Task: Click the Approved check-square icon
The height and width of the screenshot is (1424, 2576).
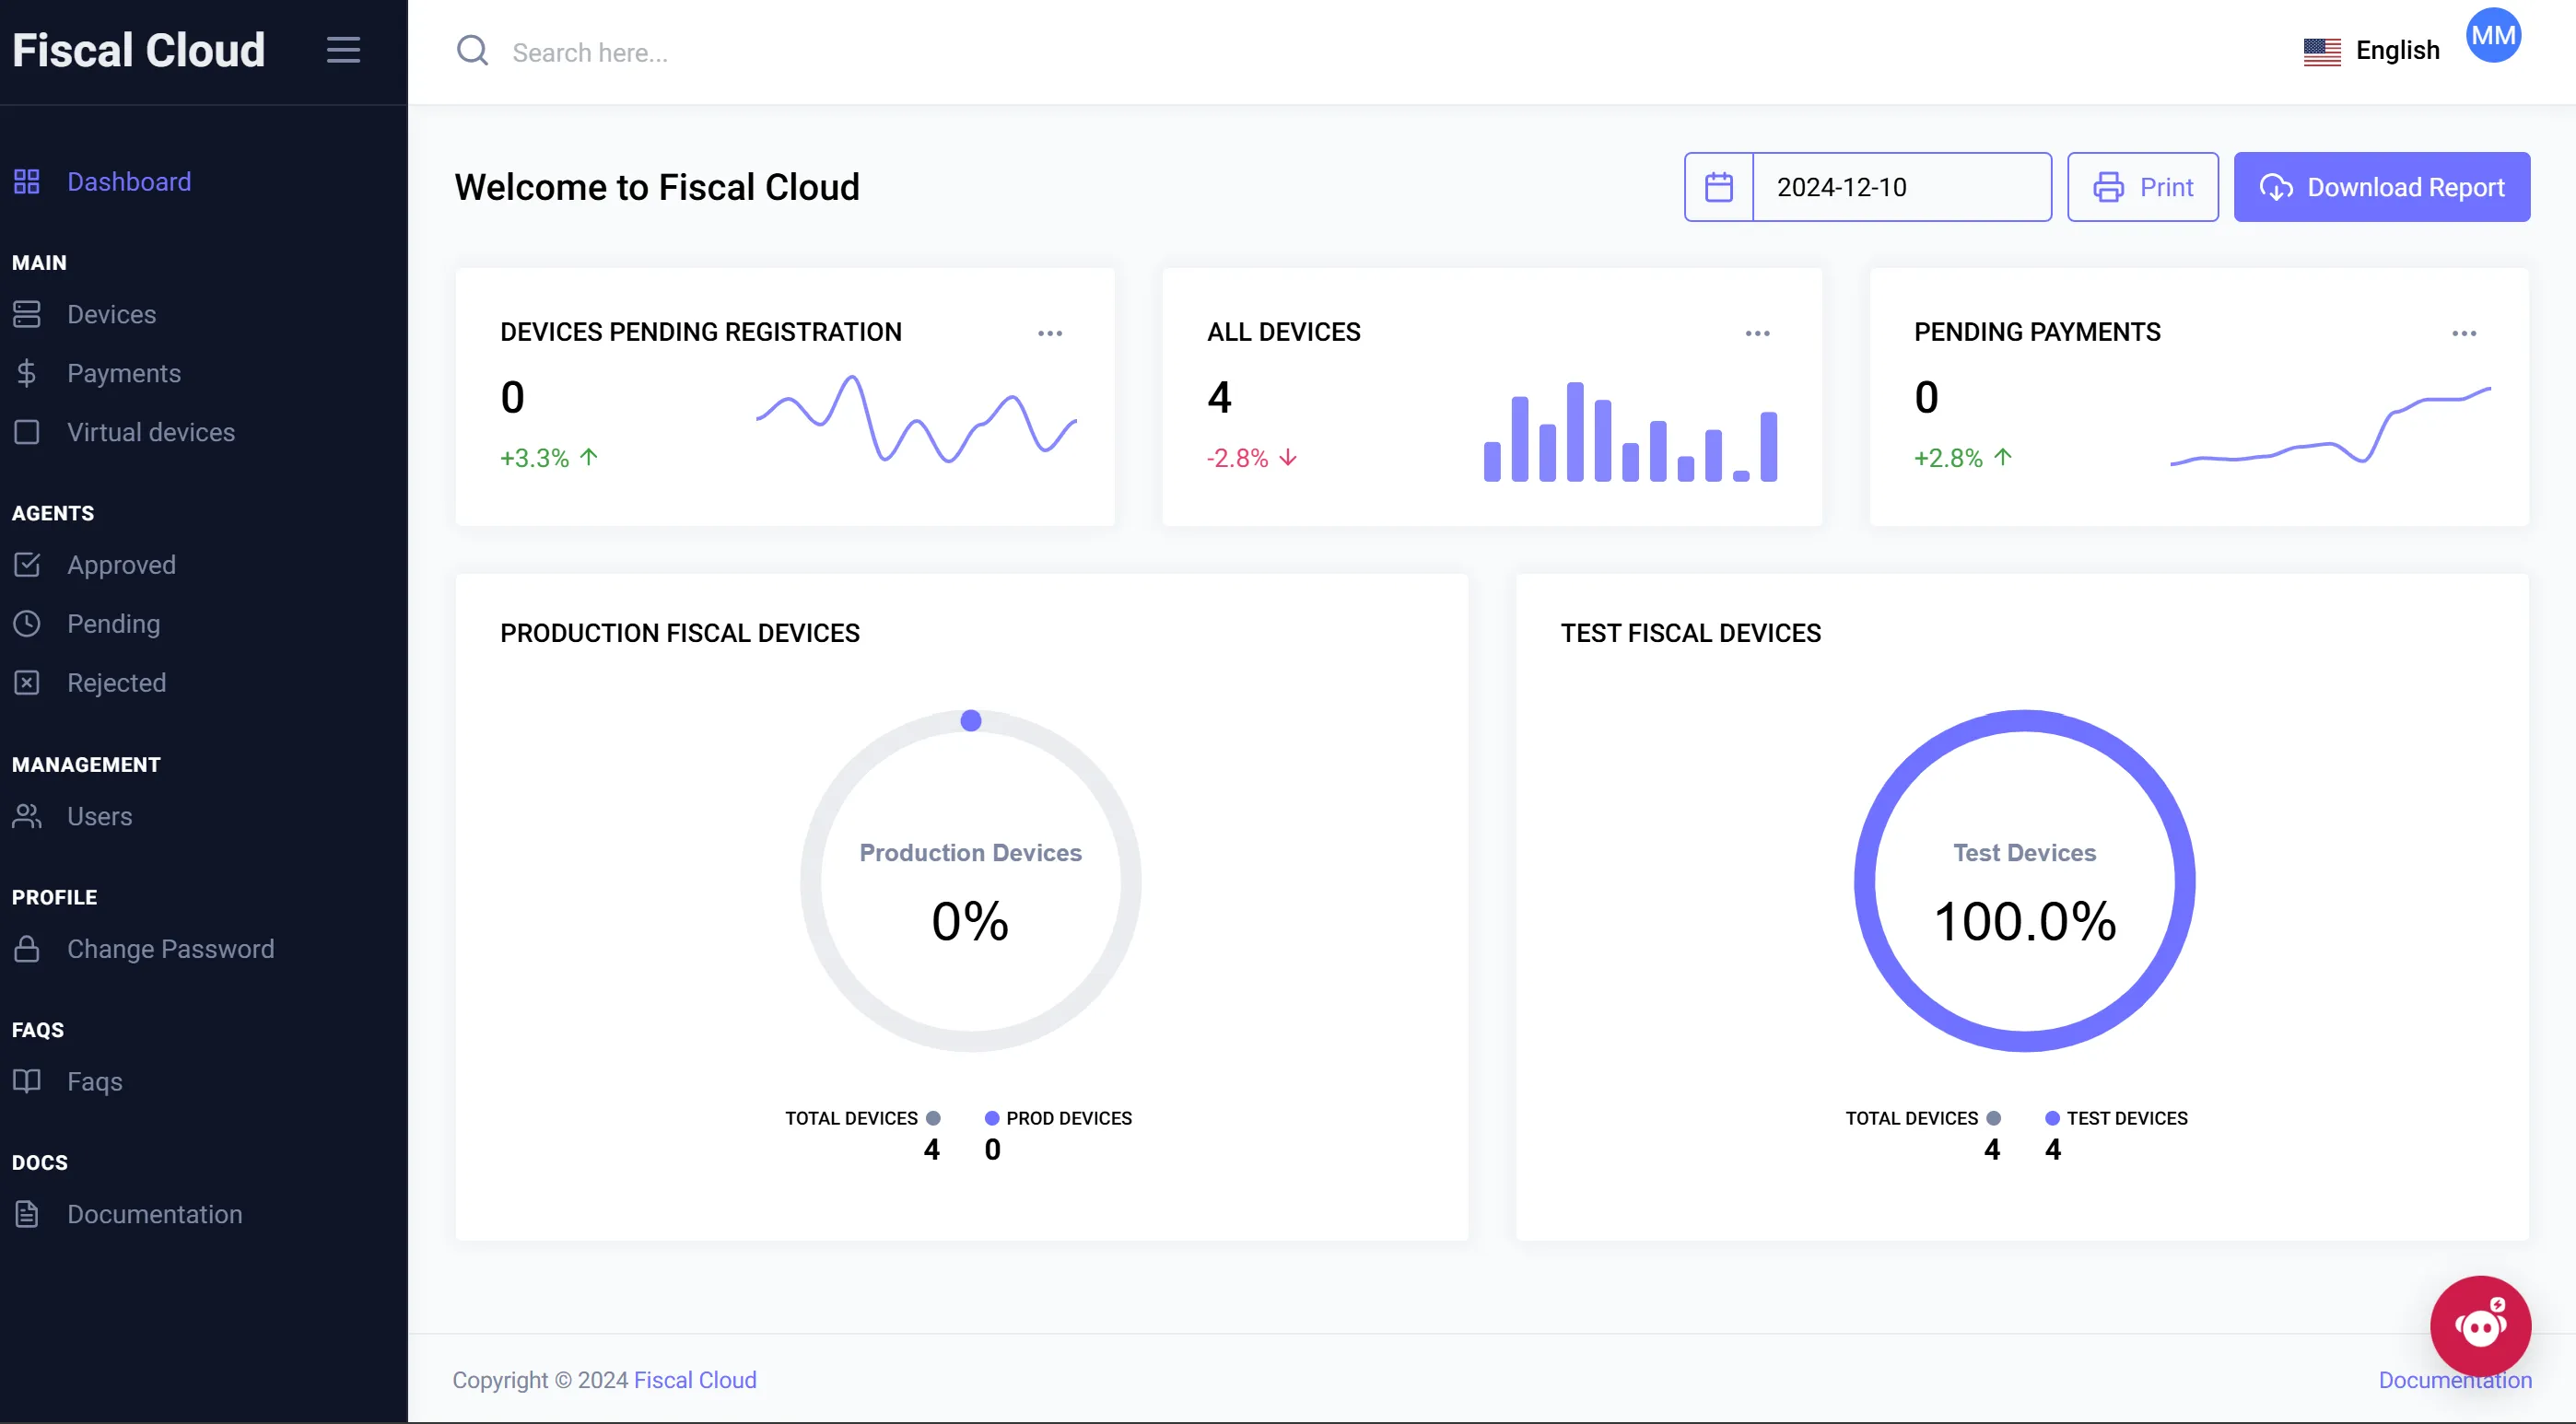Action: coord(27,565)
